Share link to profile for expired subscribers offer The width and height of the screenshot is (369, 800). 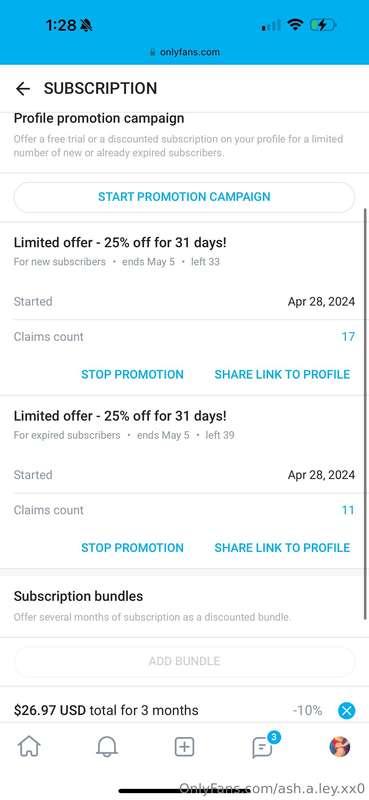[x=282, y=547]
